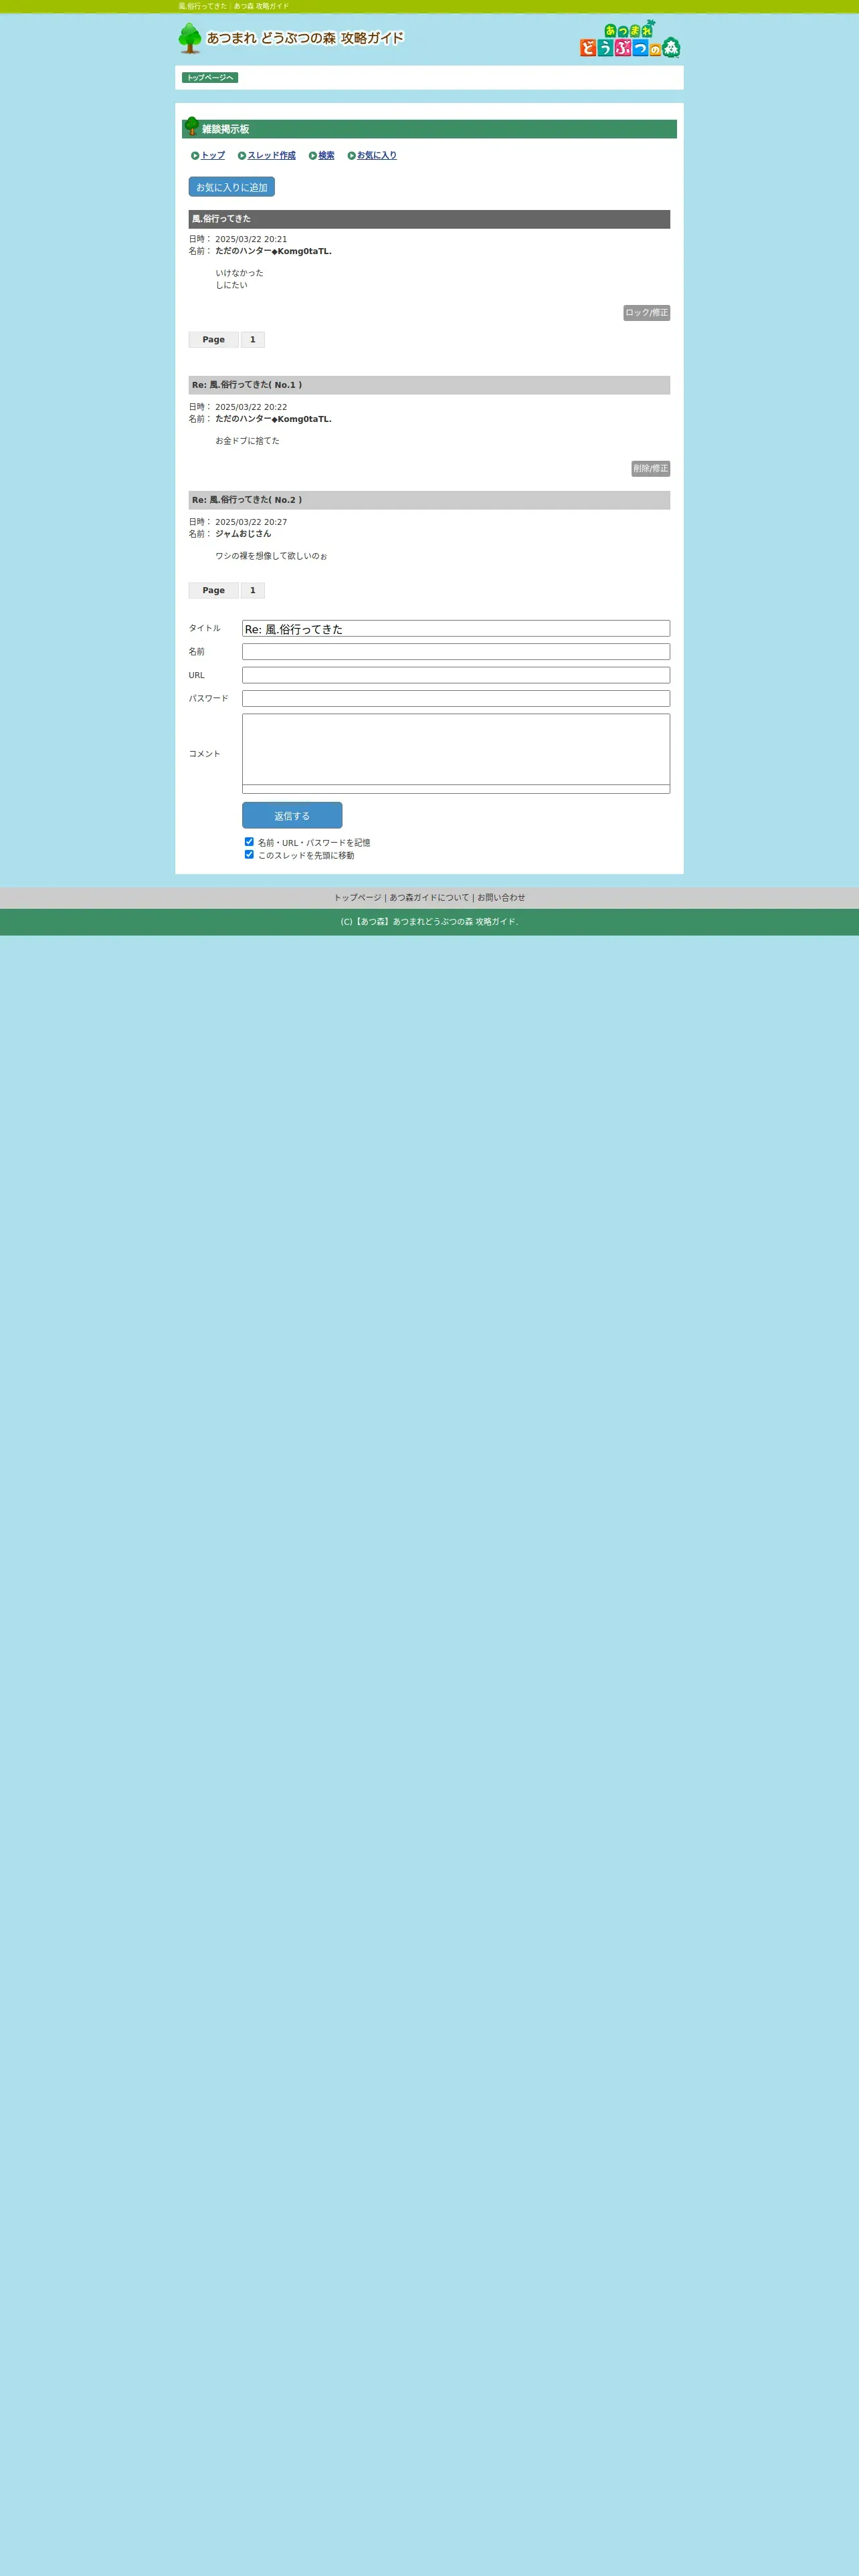Open the あつまれどうぶつの森 logo image
This screenshot has height=2576, width=859.
(630, 39)
